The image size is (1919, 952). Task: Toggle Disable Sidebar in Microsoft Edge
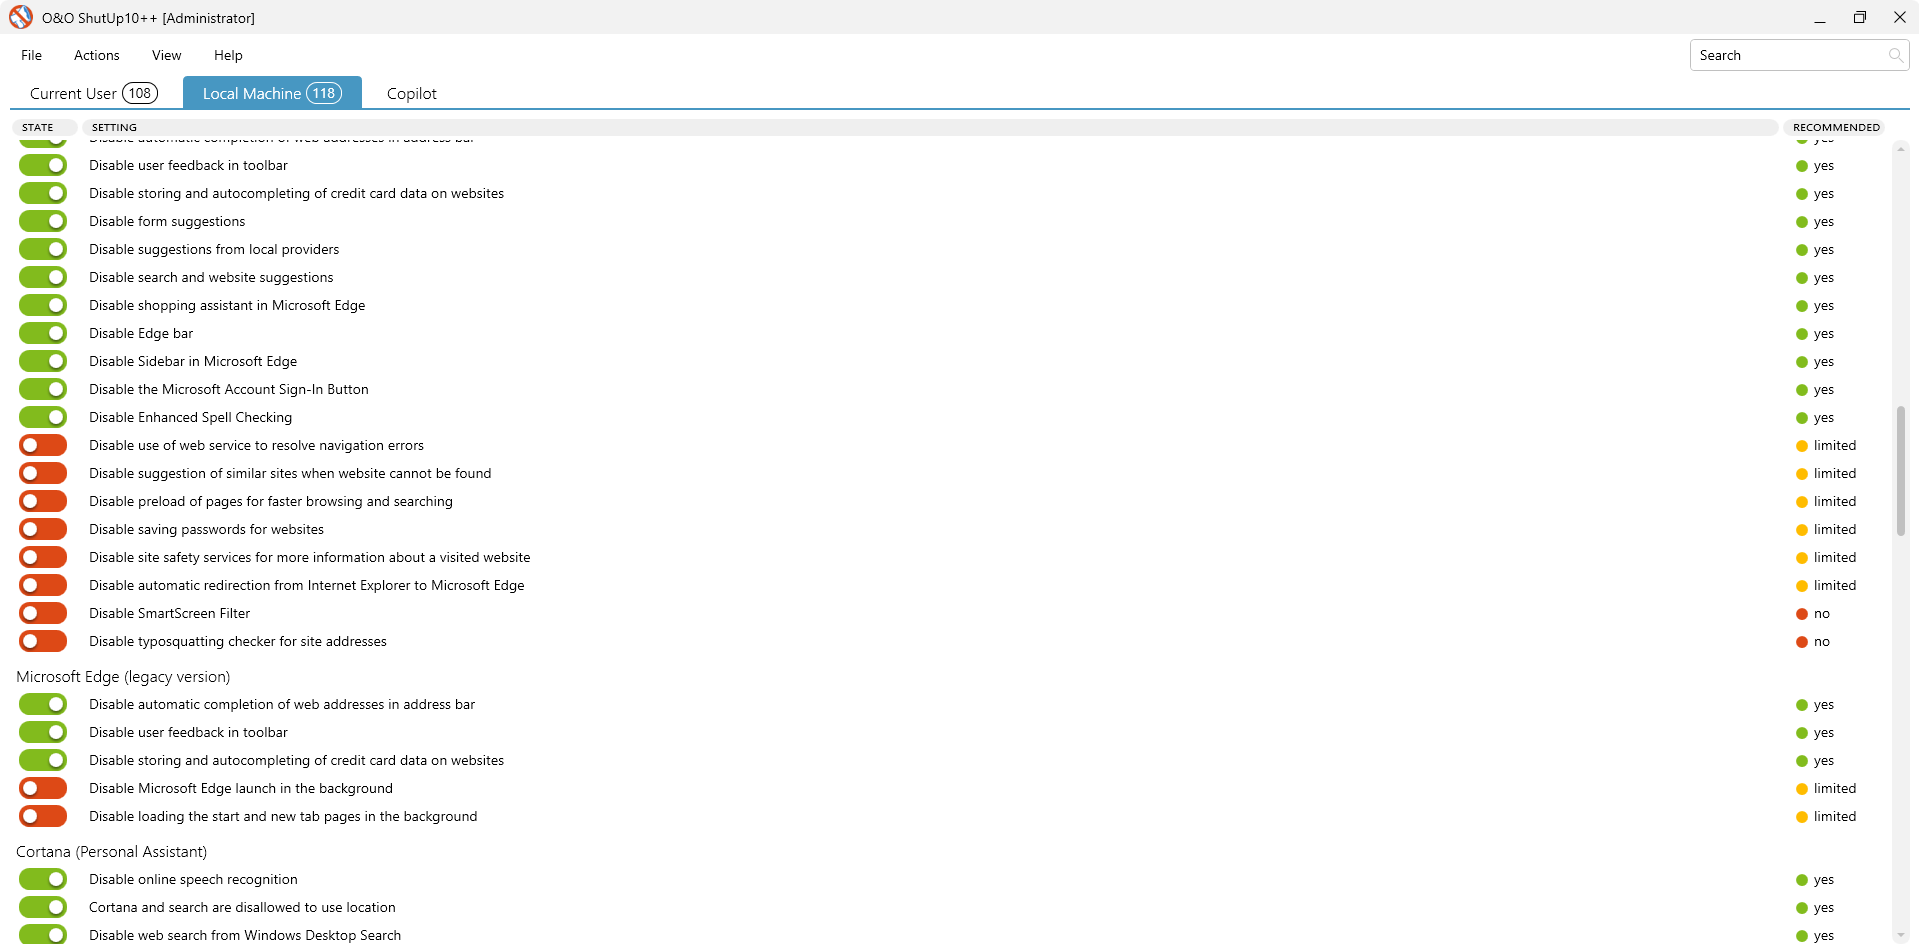click(43, 361)
